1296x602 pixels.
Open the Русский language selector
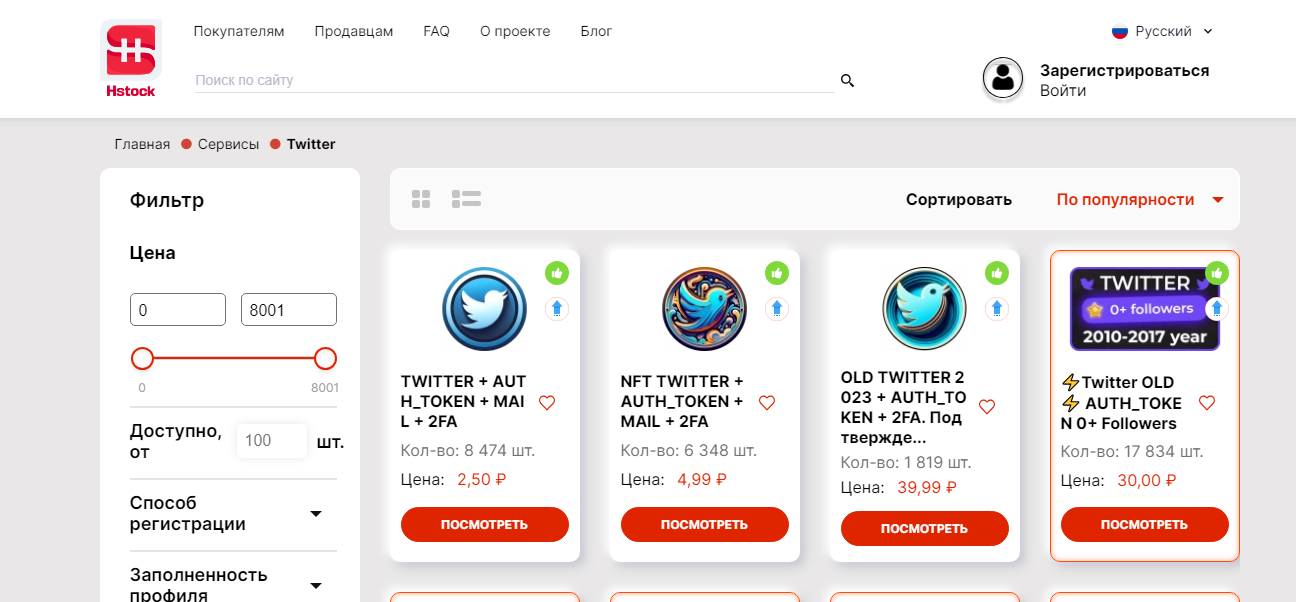[x=1163, y=32]
